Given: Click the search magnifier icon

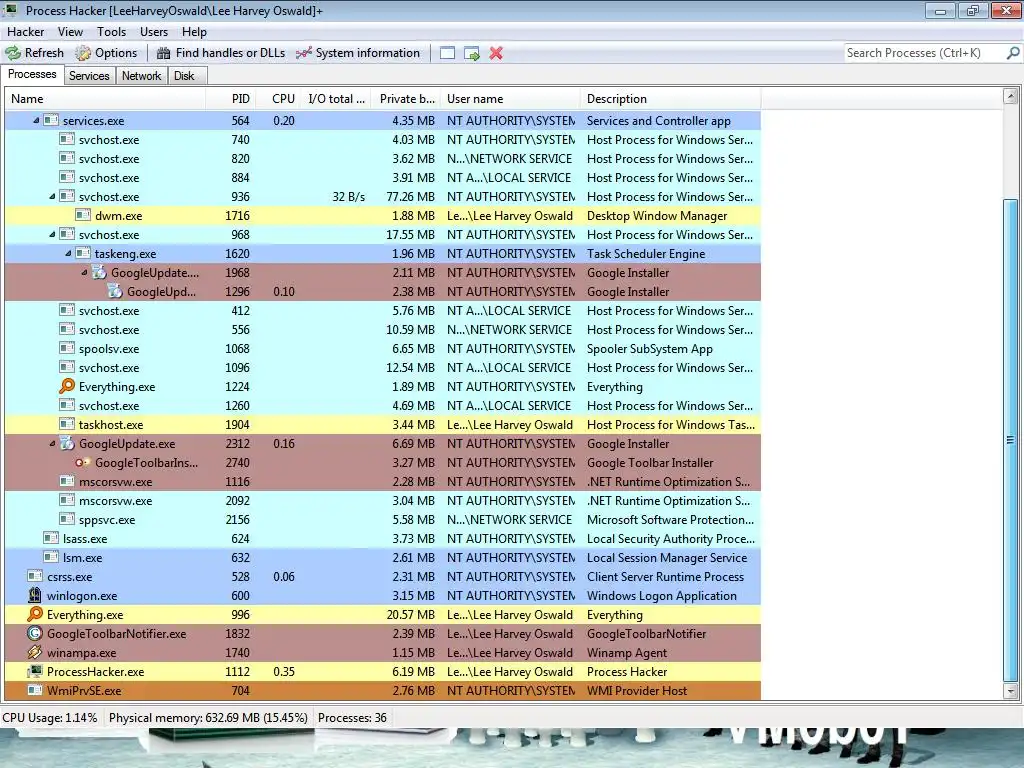Looking at the screenshot, I should tap(1013, 53).
